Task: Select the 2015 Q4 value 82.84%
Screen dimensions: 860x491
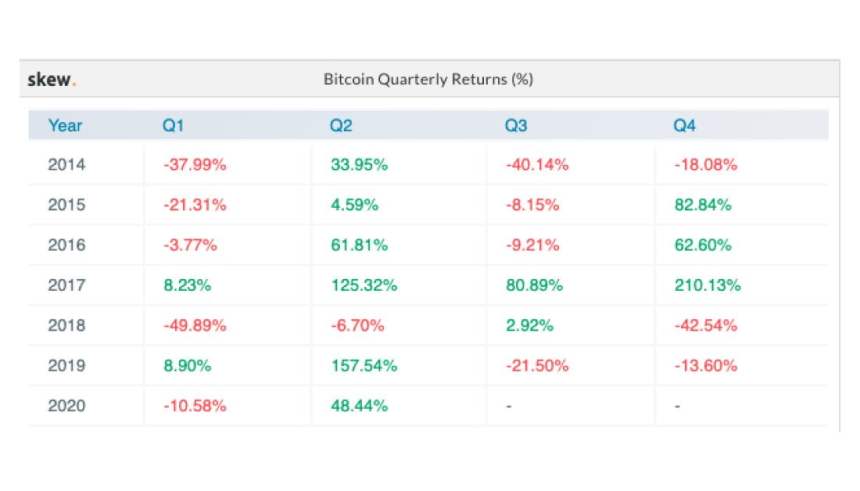Action: 702,205
